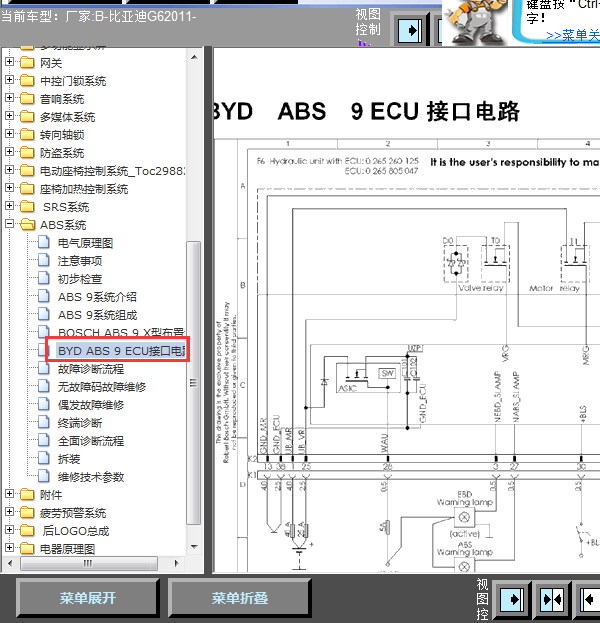The image size is (600, 623).
Task: Expand the 网关 folder
Action: [x=10, y=62]
